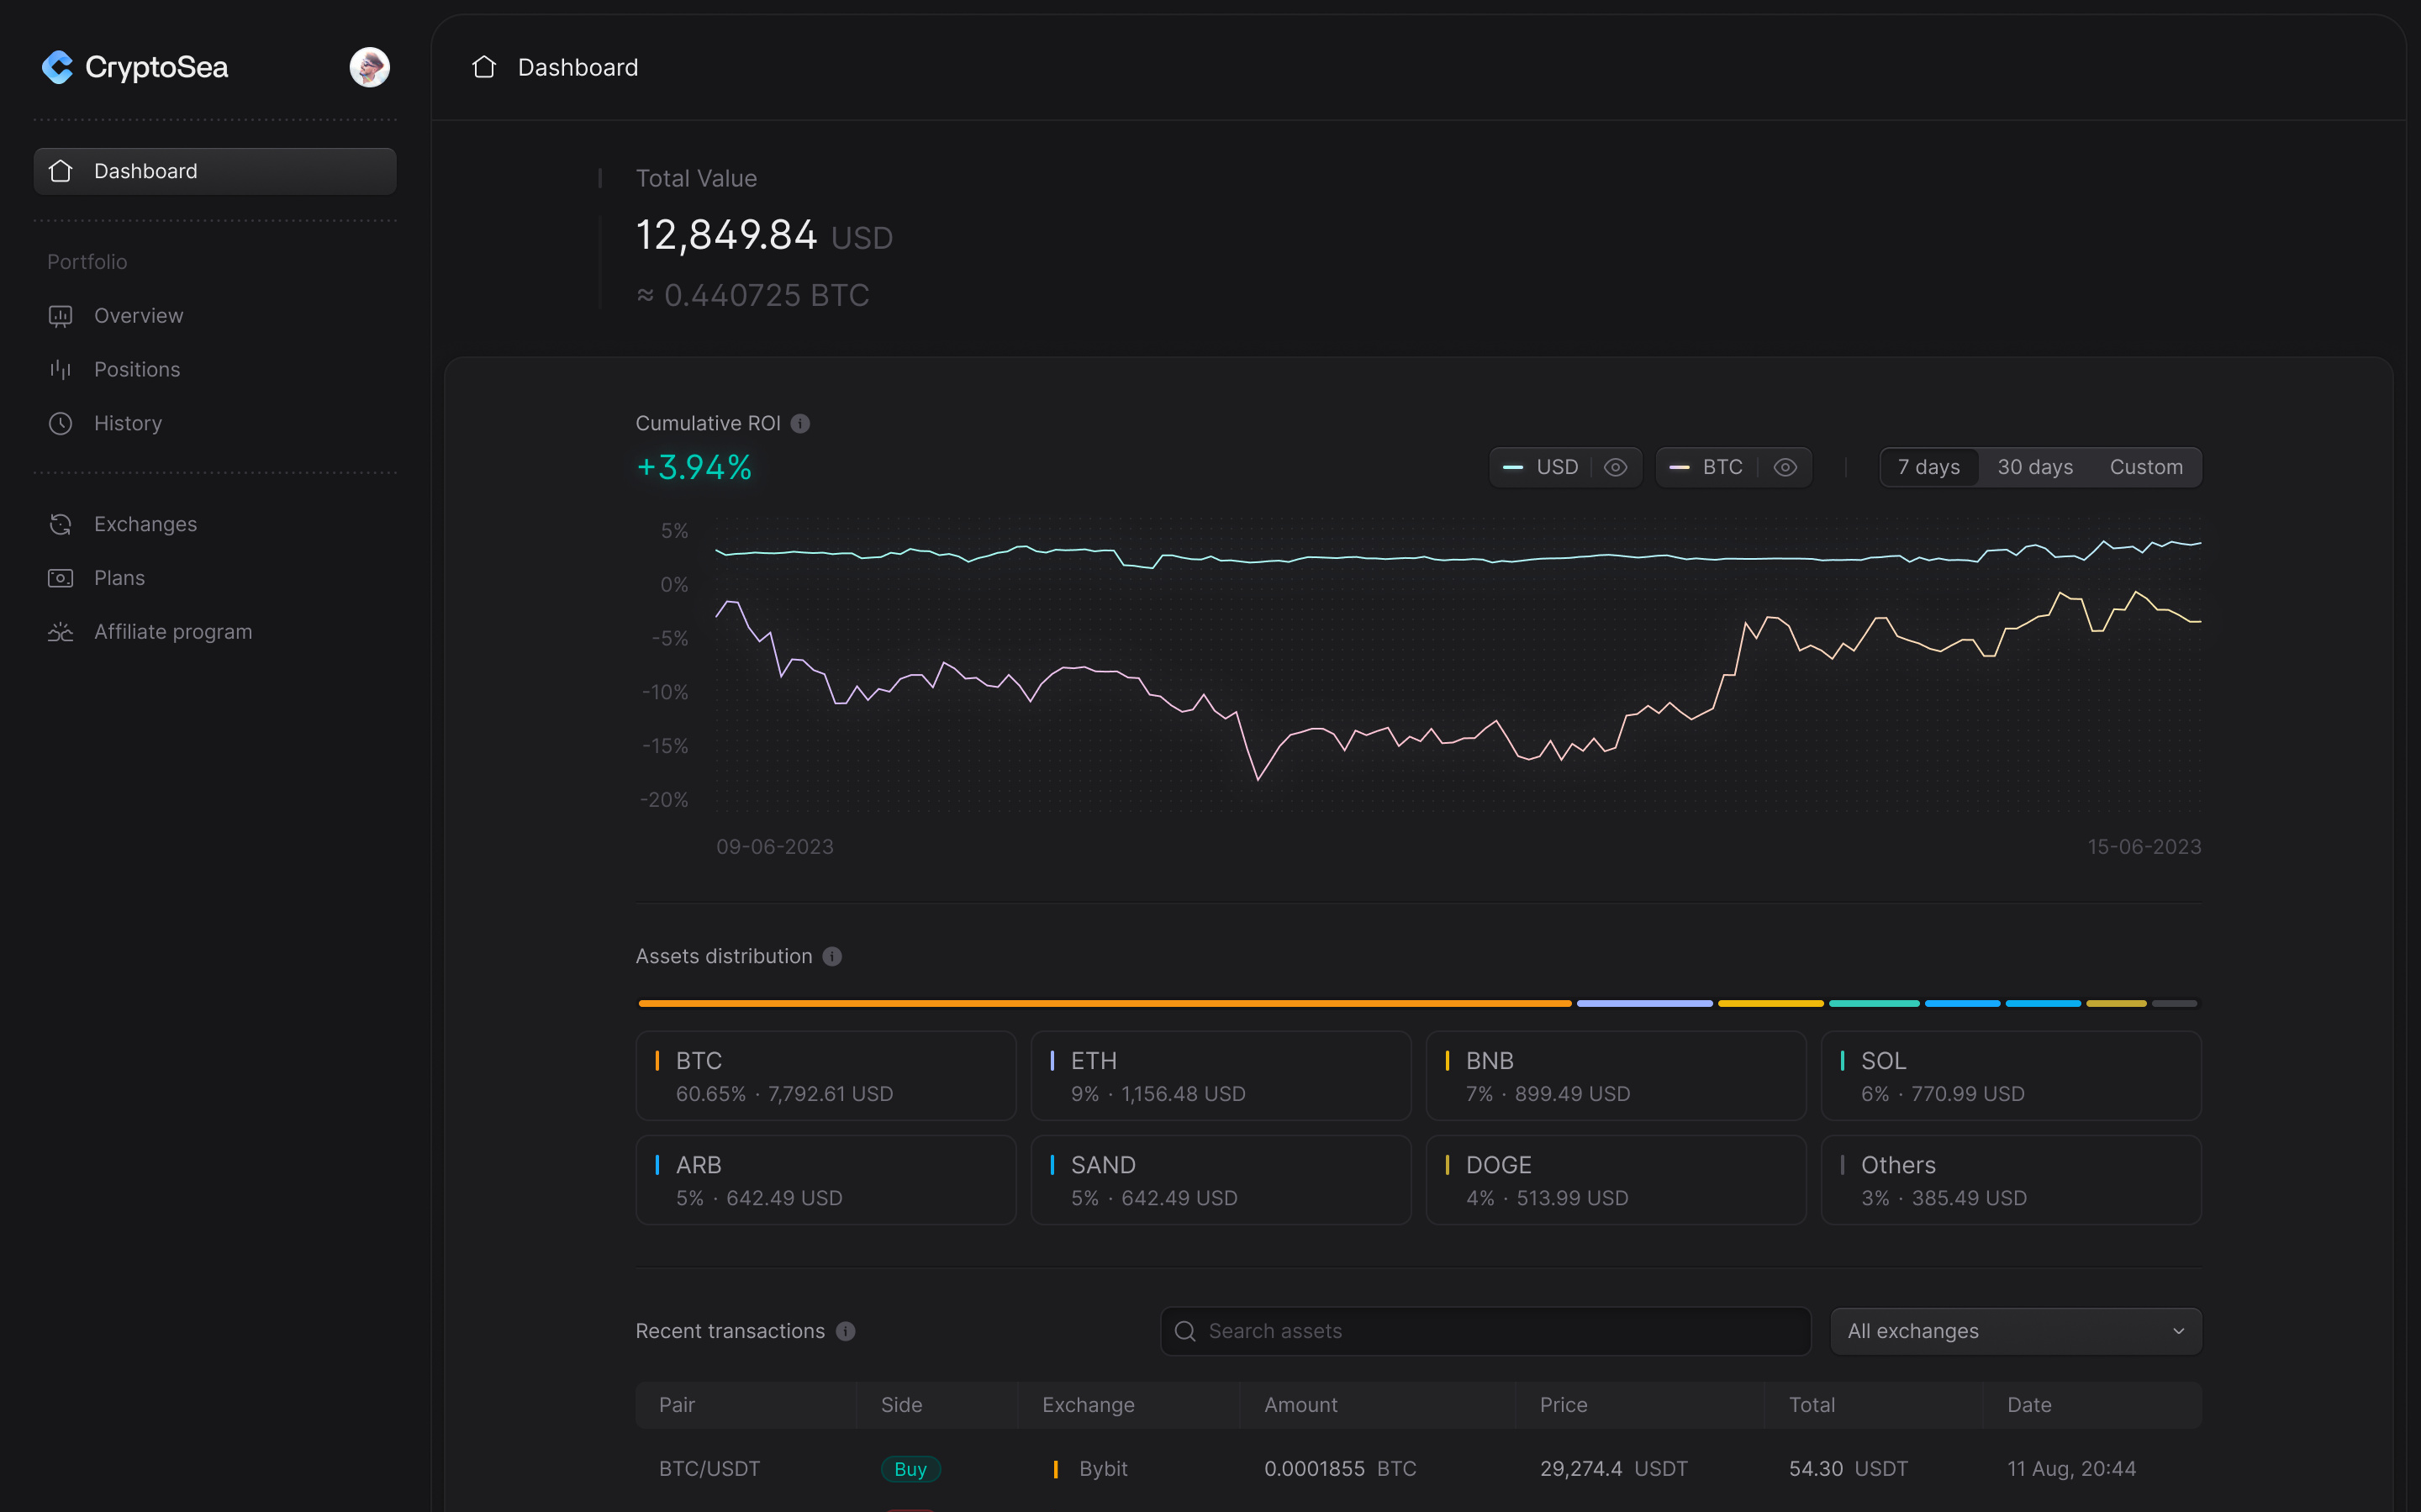Toggle BTC line visibility eye icon

[x=1785, y=467]
